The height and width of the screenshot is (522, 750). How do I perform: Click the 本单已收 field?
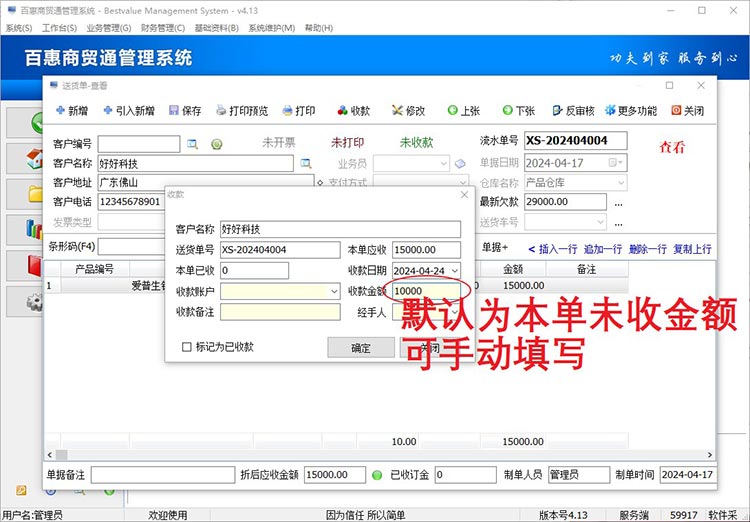(x=254, y=271)
